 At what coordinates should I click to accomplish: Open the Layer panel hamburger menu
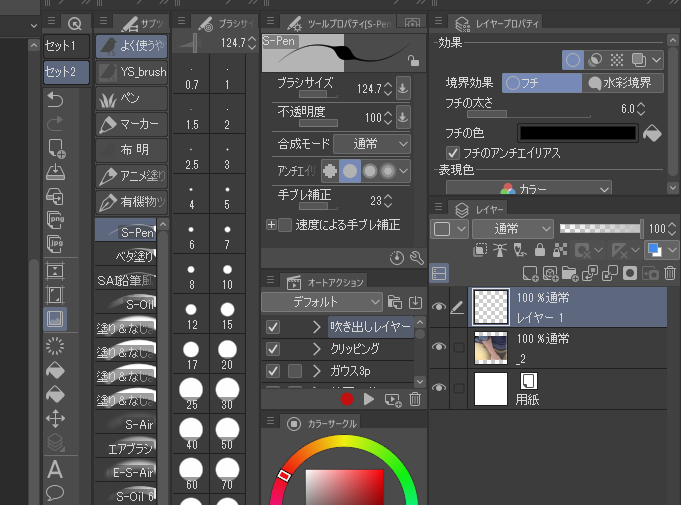(x=438, y=207)
